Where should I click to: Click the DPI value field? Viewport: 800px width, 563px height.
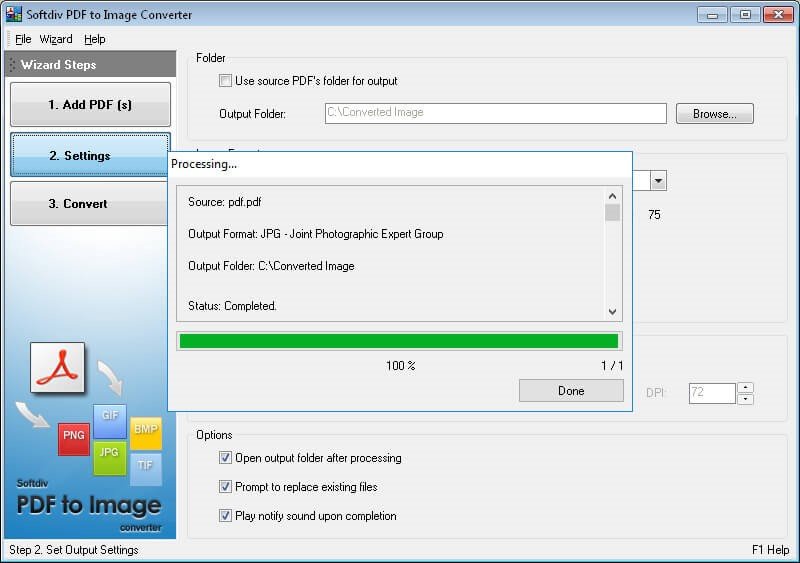pos(712,393)
